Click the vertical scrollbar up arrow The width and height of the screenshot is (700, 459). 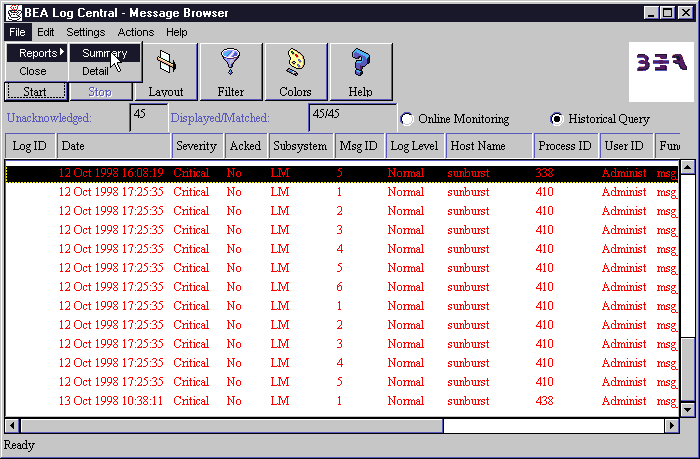click(x=688, y=167)
